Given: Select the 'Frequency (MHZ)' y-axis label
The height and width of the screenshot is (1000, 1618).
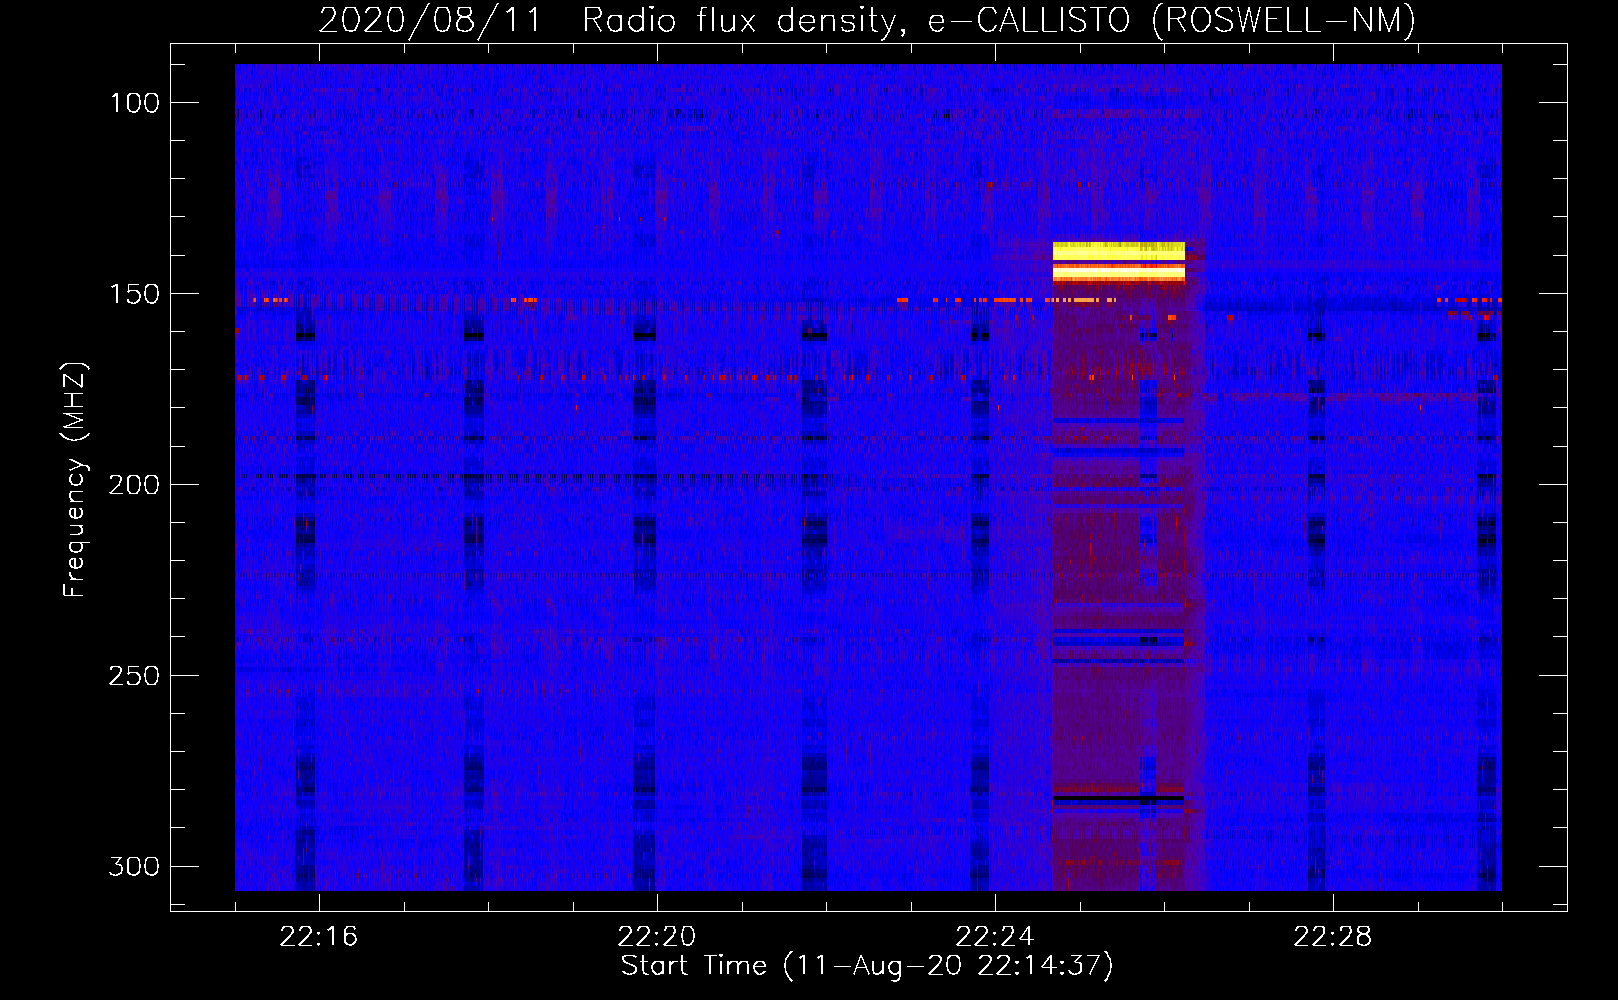Looking at the screenshot, I should [75, 479].
